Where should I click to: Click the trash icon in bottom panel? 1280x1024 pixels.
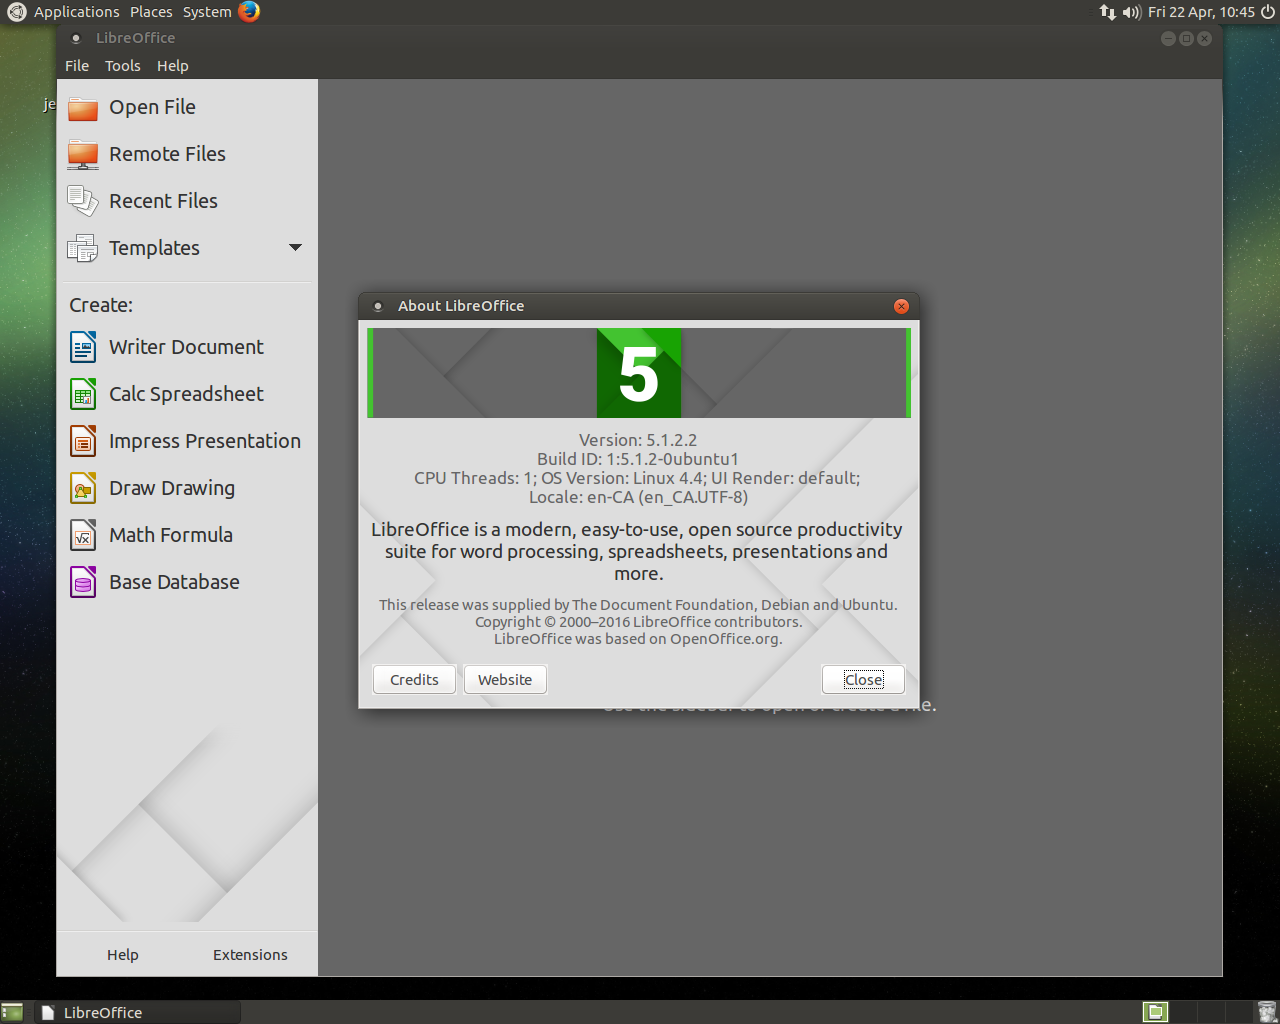point(1266,1012)
